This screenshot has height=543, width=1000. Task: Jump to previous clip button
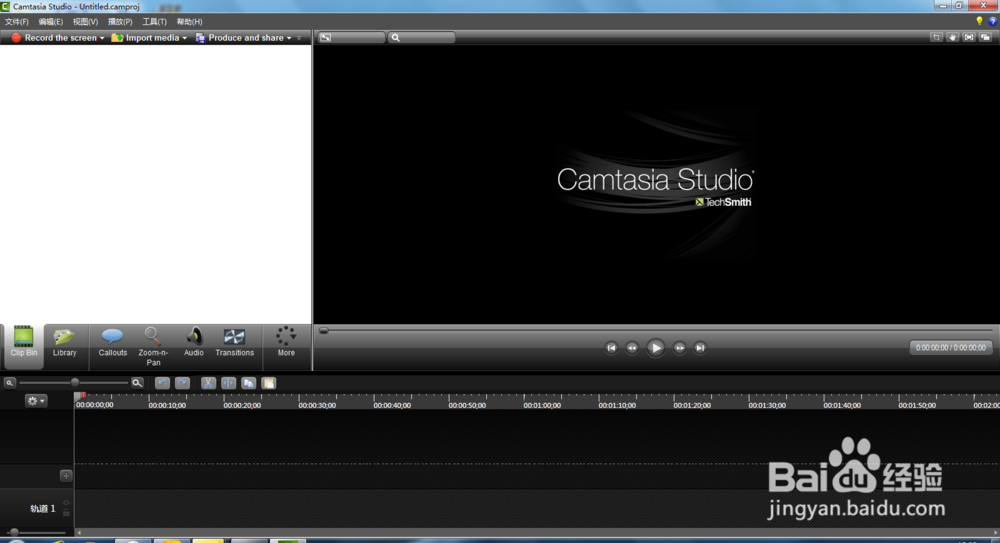coord(611,348)
